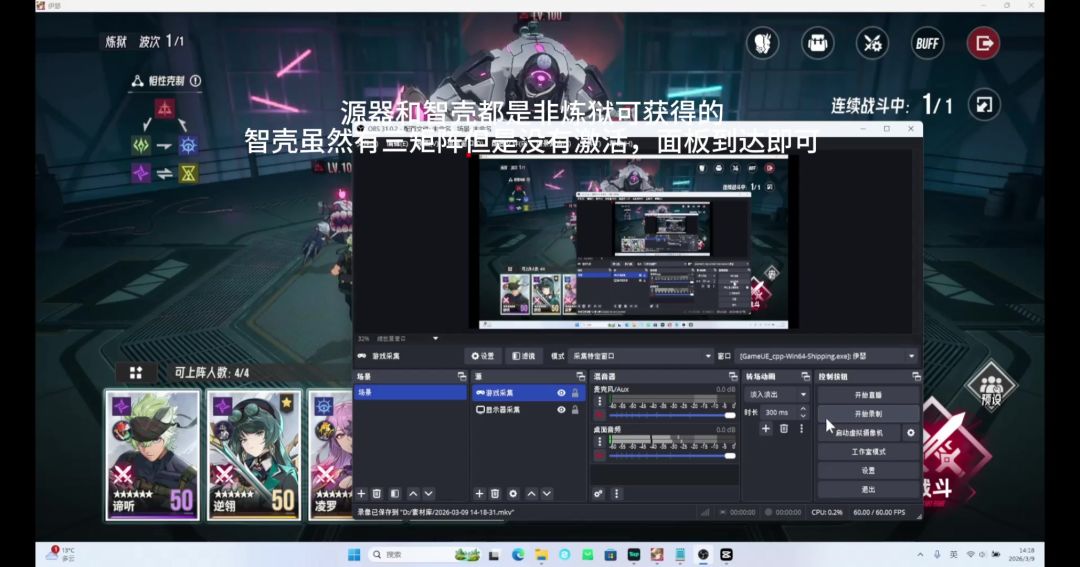Screen dimensions: 1080x567
Task: Click the 开始直播 button
Action: (867, 395)
